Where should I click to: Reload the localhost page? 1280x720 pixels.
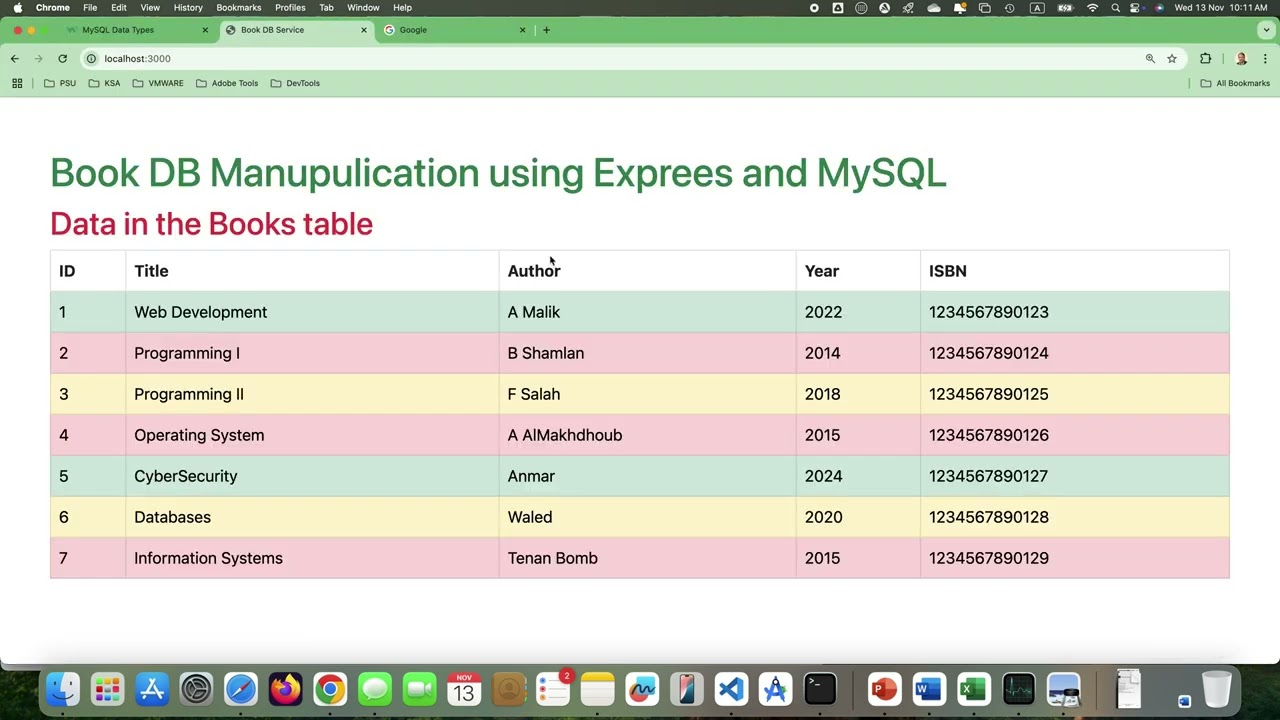(62, 58)
